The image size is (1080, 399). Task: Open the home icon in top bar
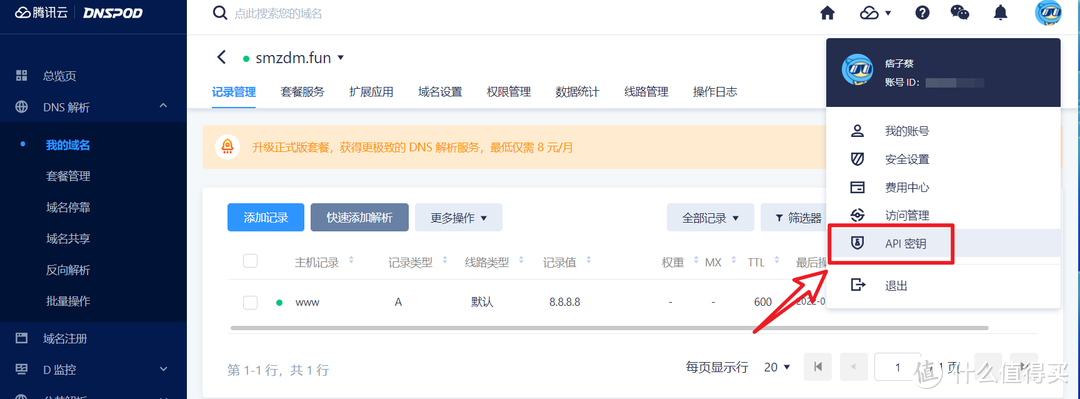827,12
